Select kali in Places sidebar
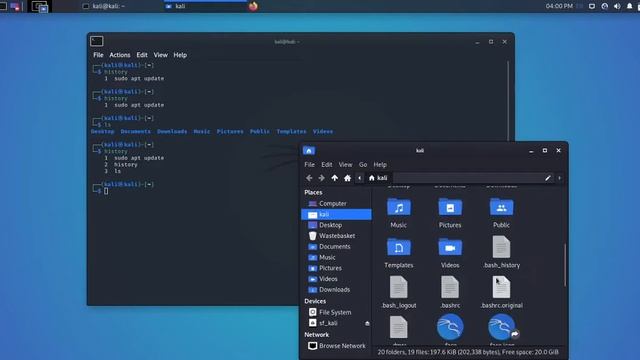Viewport: 640px width, 360px height. pyautogui.click(x=336, y=214)
